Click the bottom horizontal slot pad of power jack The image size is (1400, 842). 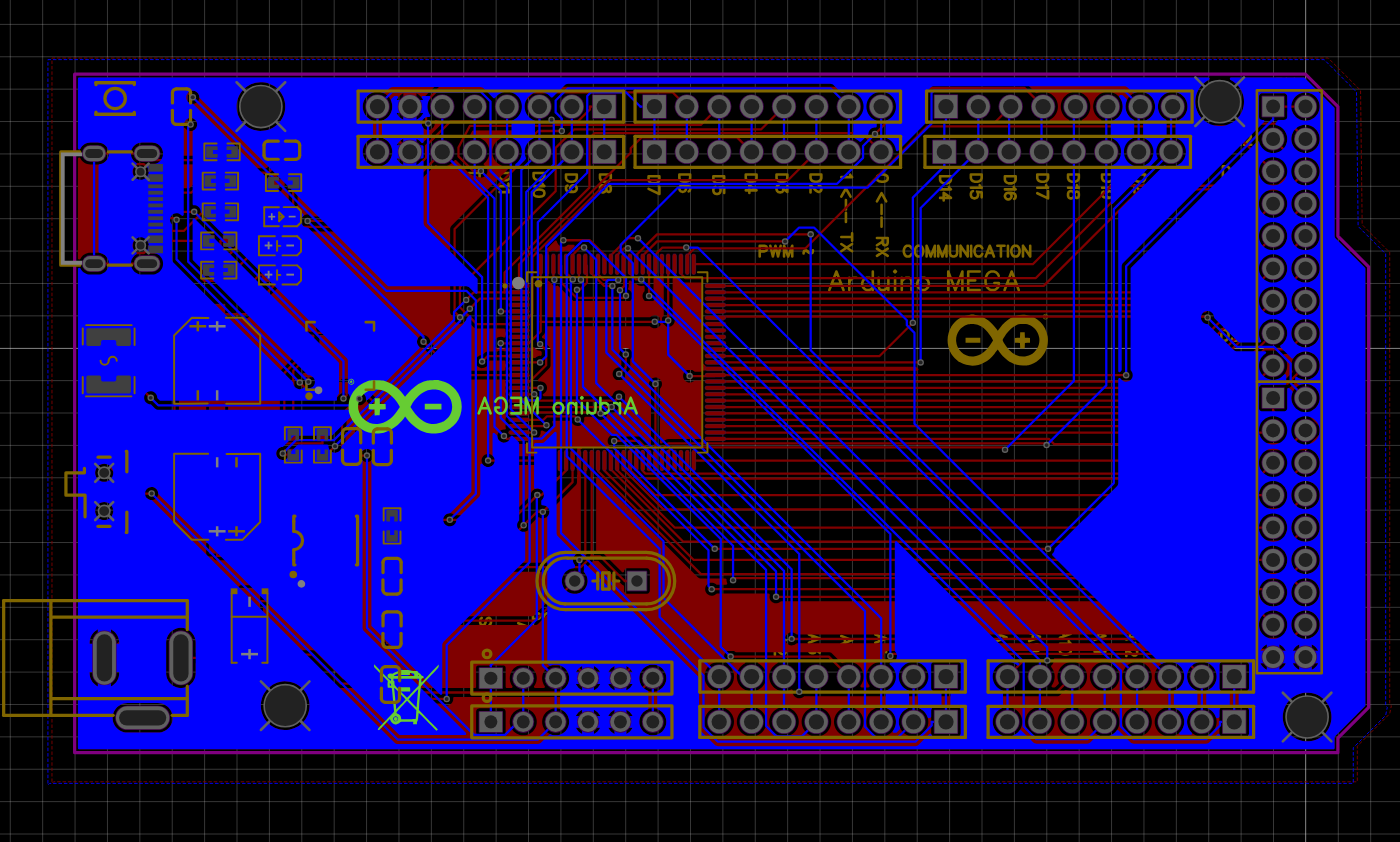(142, 717)
